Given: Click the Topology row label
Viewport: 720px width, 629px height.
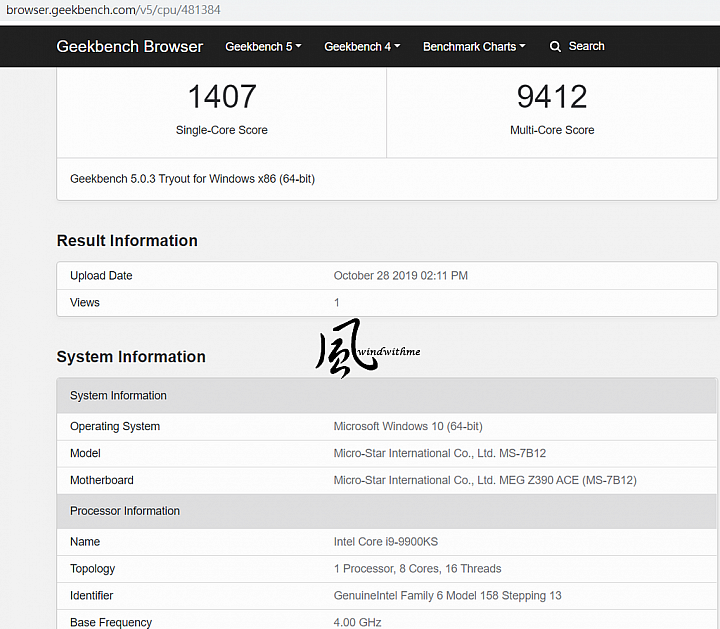Looking at the screenshot, I should point(92,569).
